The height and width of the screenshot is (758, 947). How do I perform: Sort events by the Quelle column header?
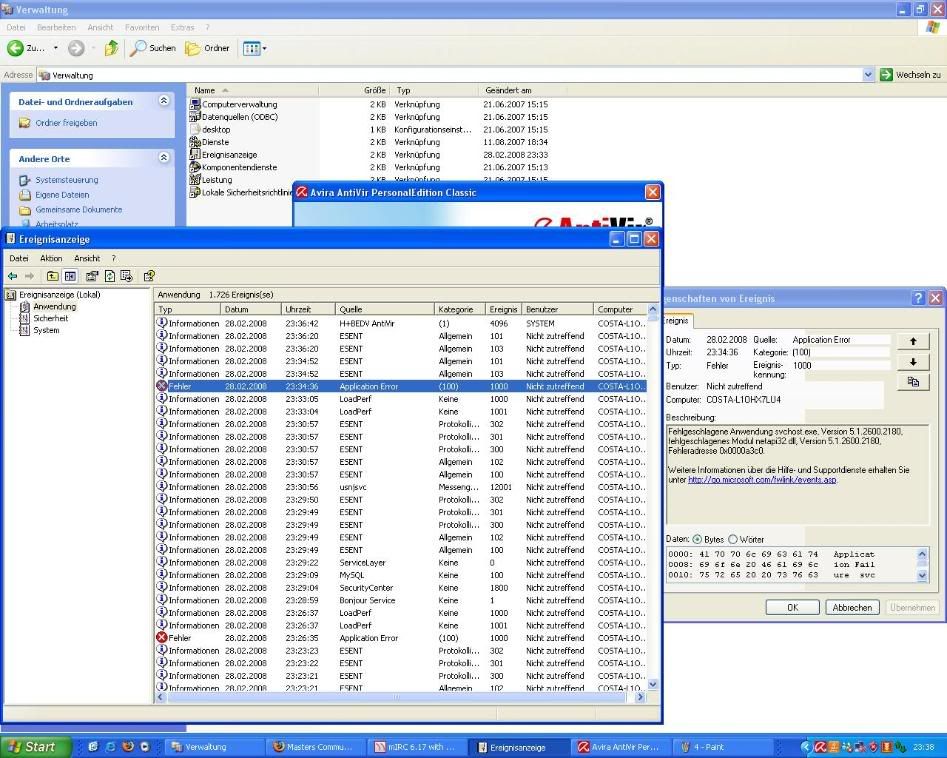384,309
